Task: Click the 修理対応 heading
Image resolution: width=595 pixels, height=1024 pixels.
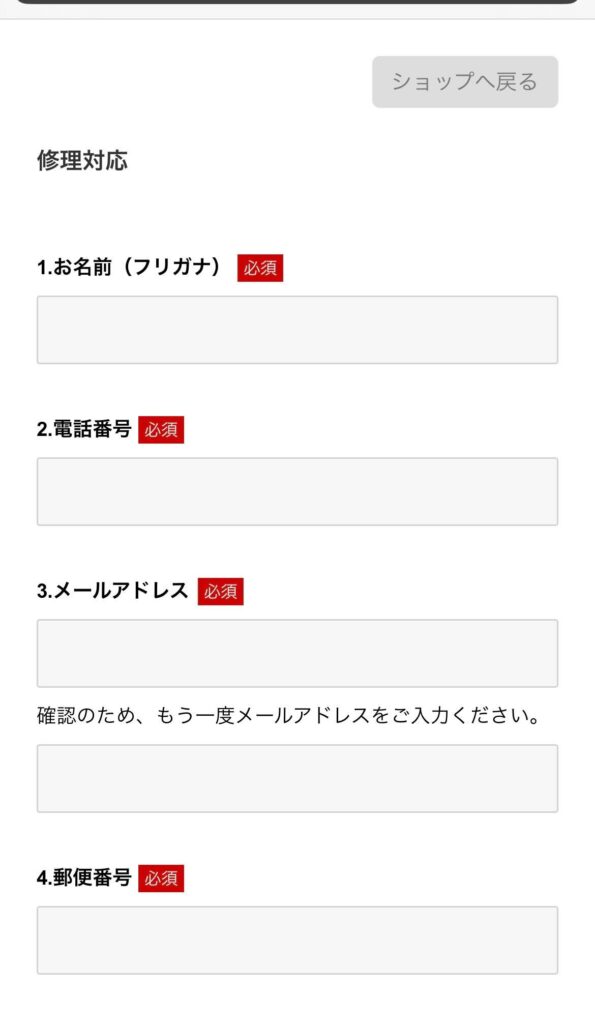Action: coord(82,160)
